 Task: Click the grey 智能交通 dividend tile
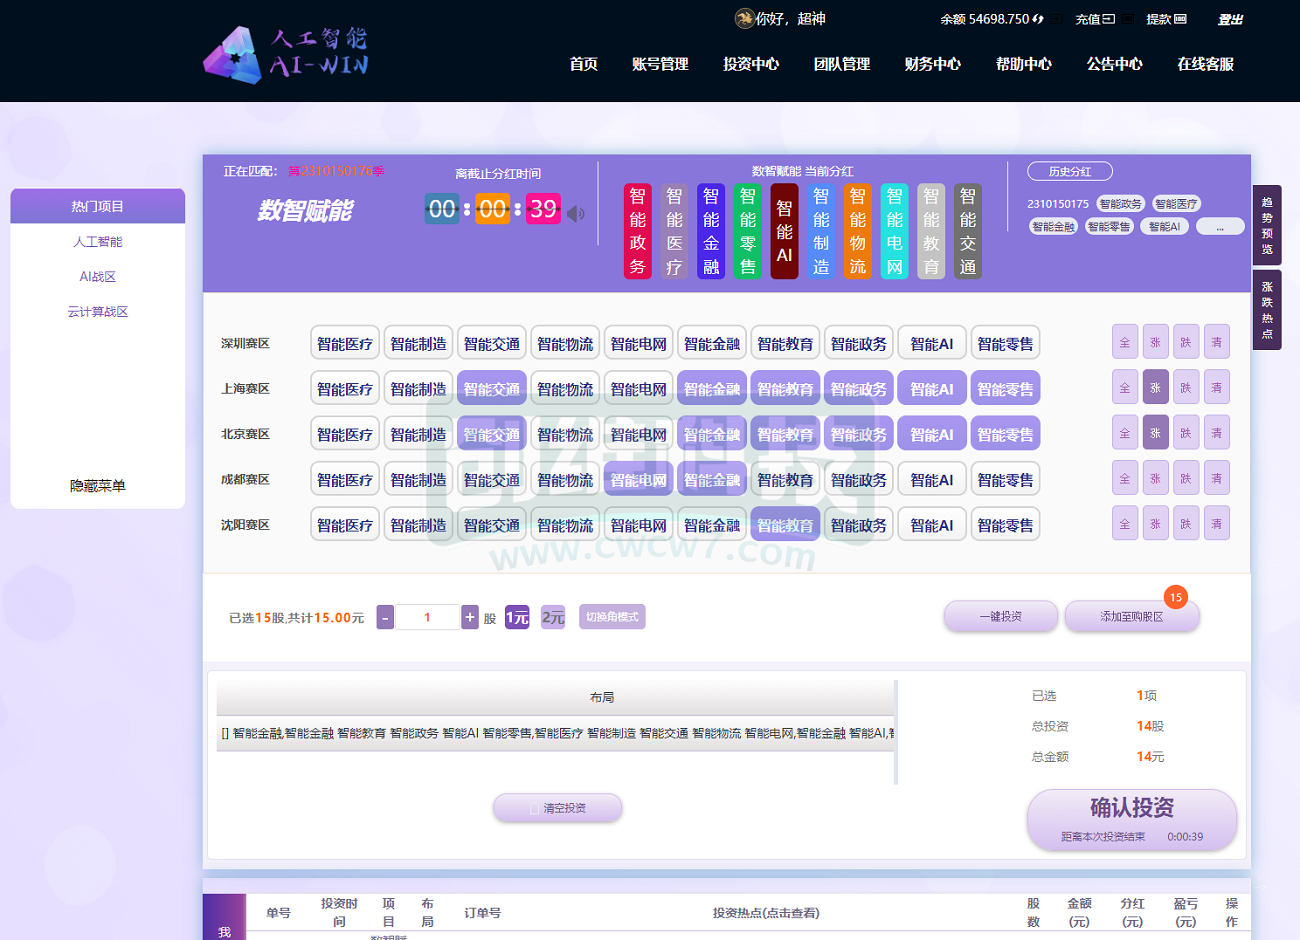coord(968,231)
